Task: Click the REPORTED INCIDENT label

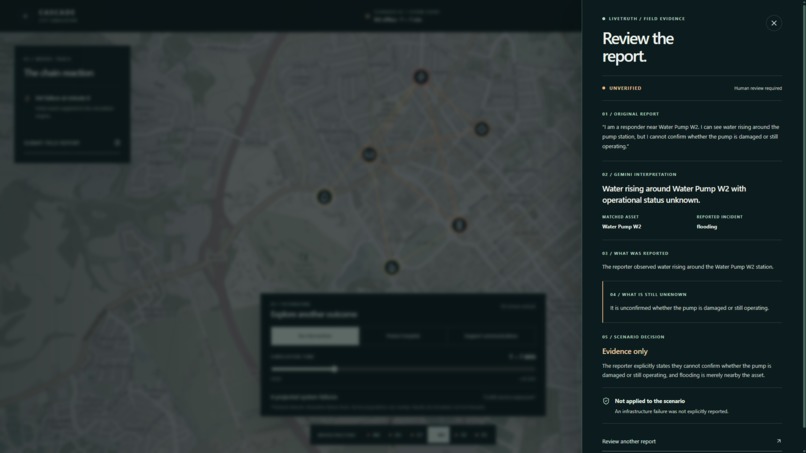Action: [x=720, y=217]
